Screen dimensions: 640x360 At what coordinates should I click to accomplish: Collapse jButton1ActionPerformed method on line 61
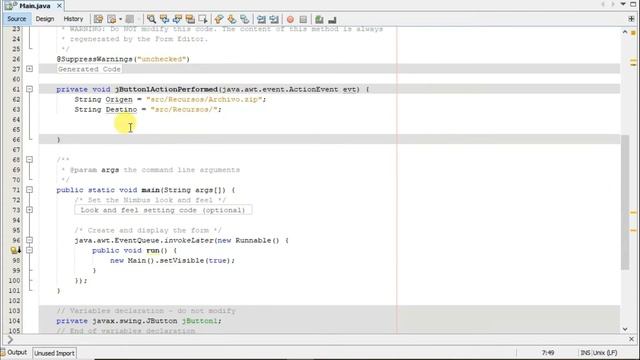pyautogui.click(x=29, y=89)
